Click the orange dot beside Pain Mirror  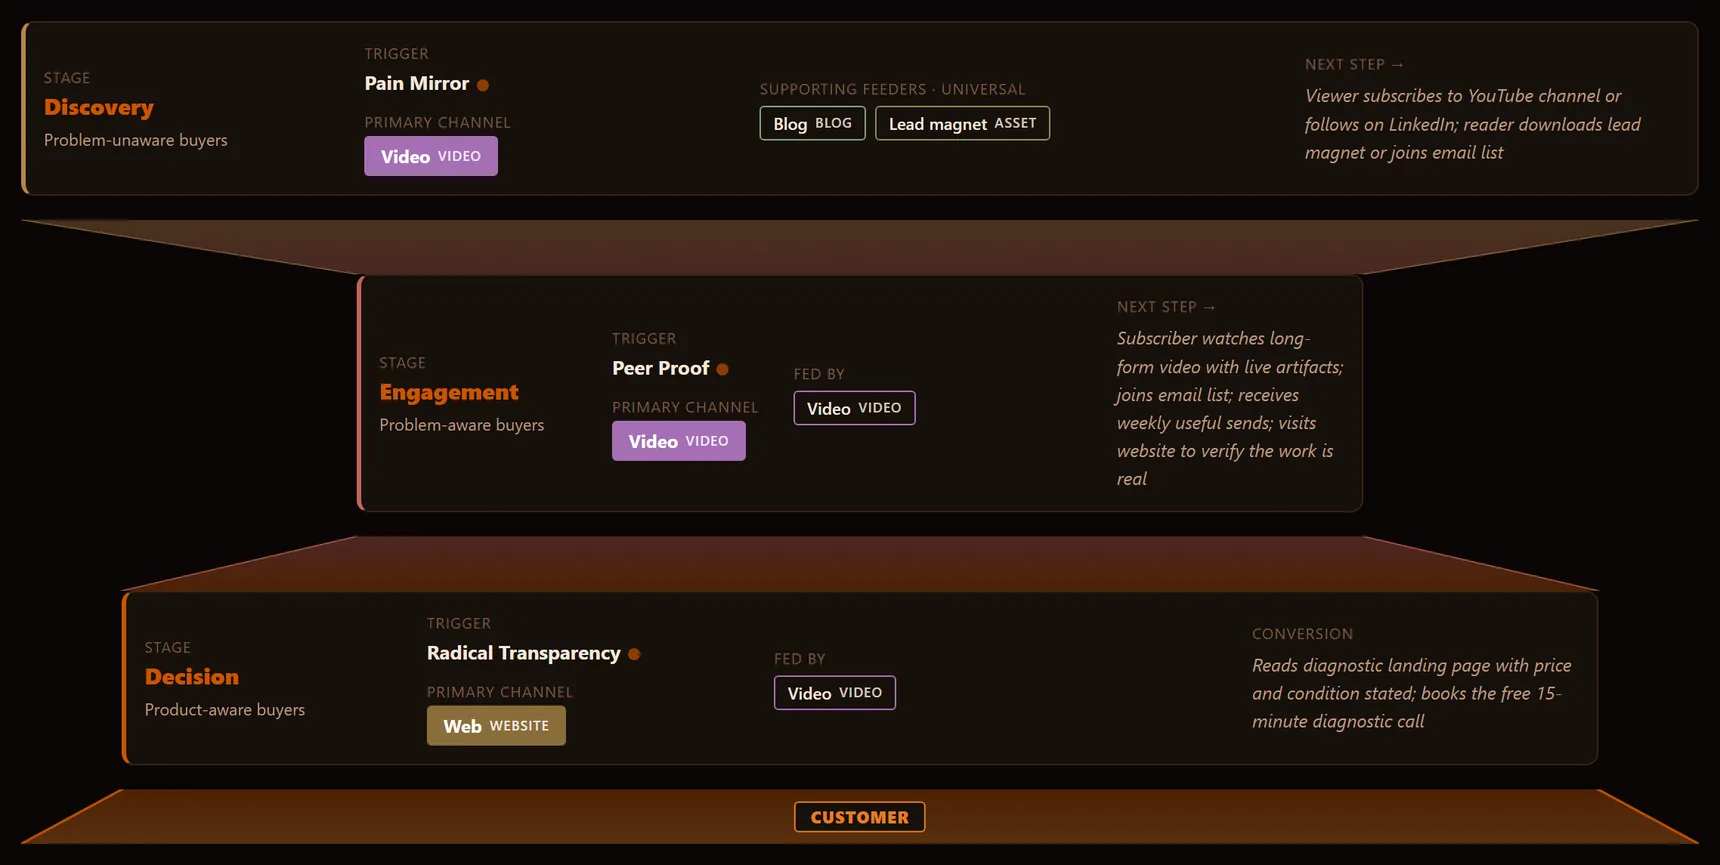click(483, 85)
